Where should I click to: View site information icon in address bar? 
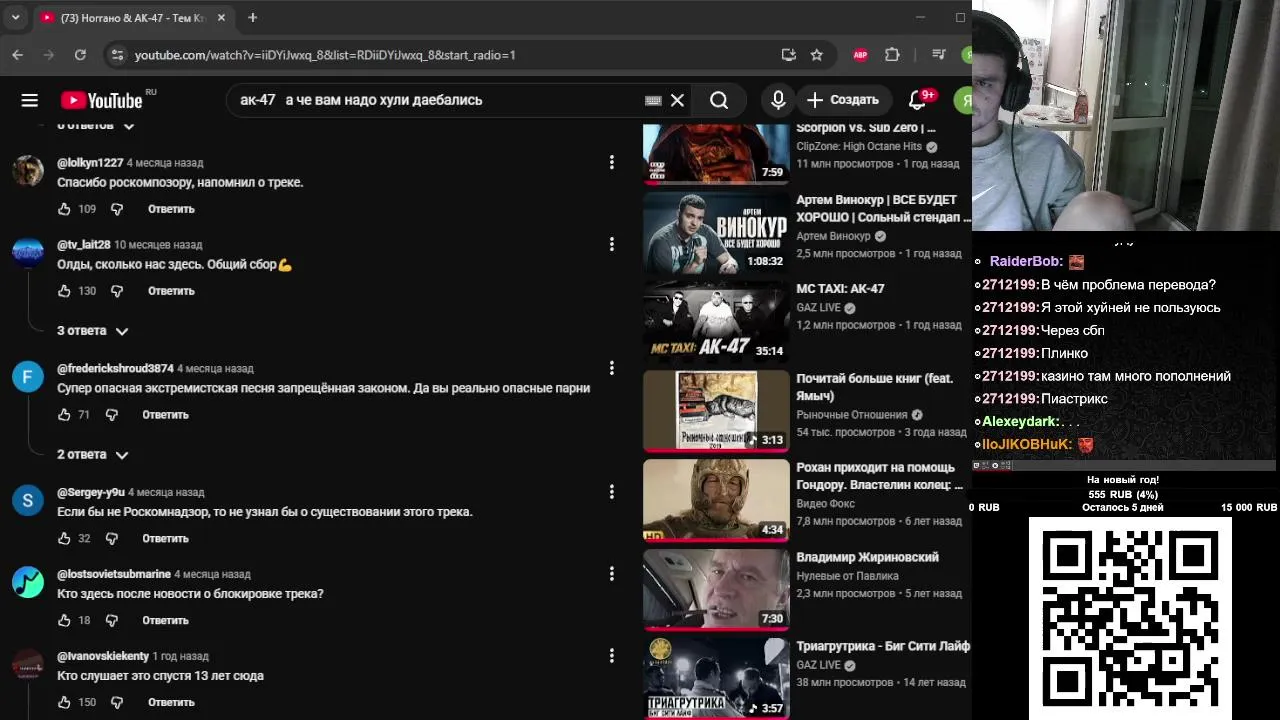[x=117, y=55]
